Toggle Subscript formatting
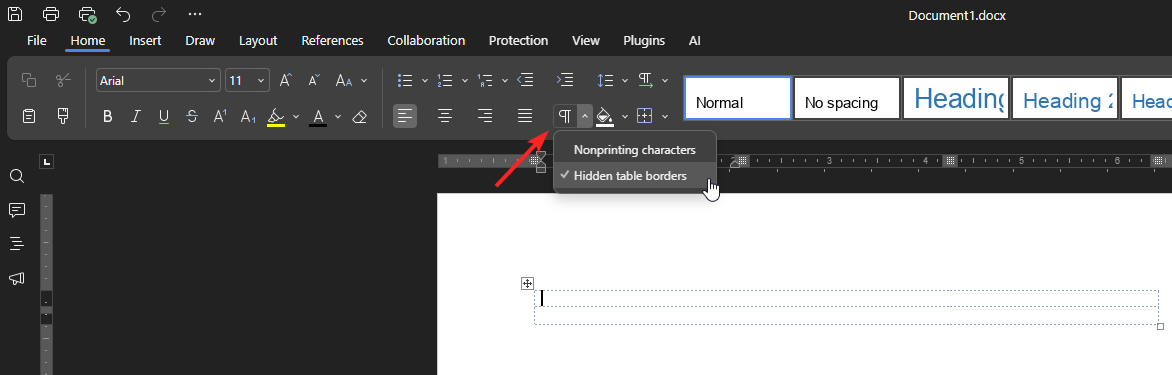 (248, 117)
